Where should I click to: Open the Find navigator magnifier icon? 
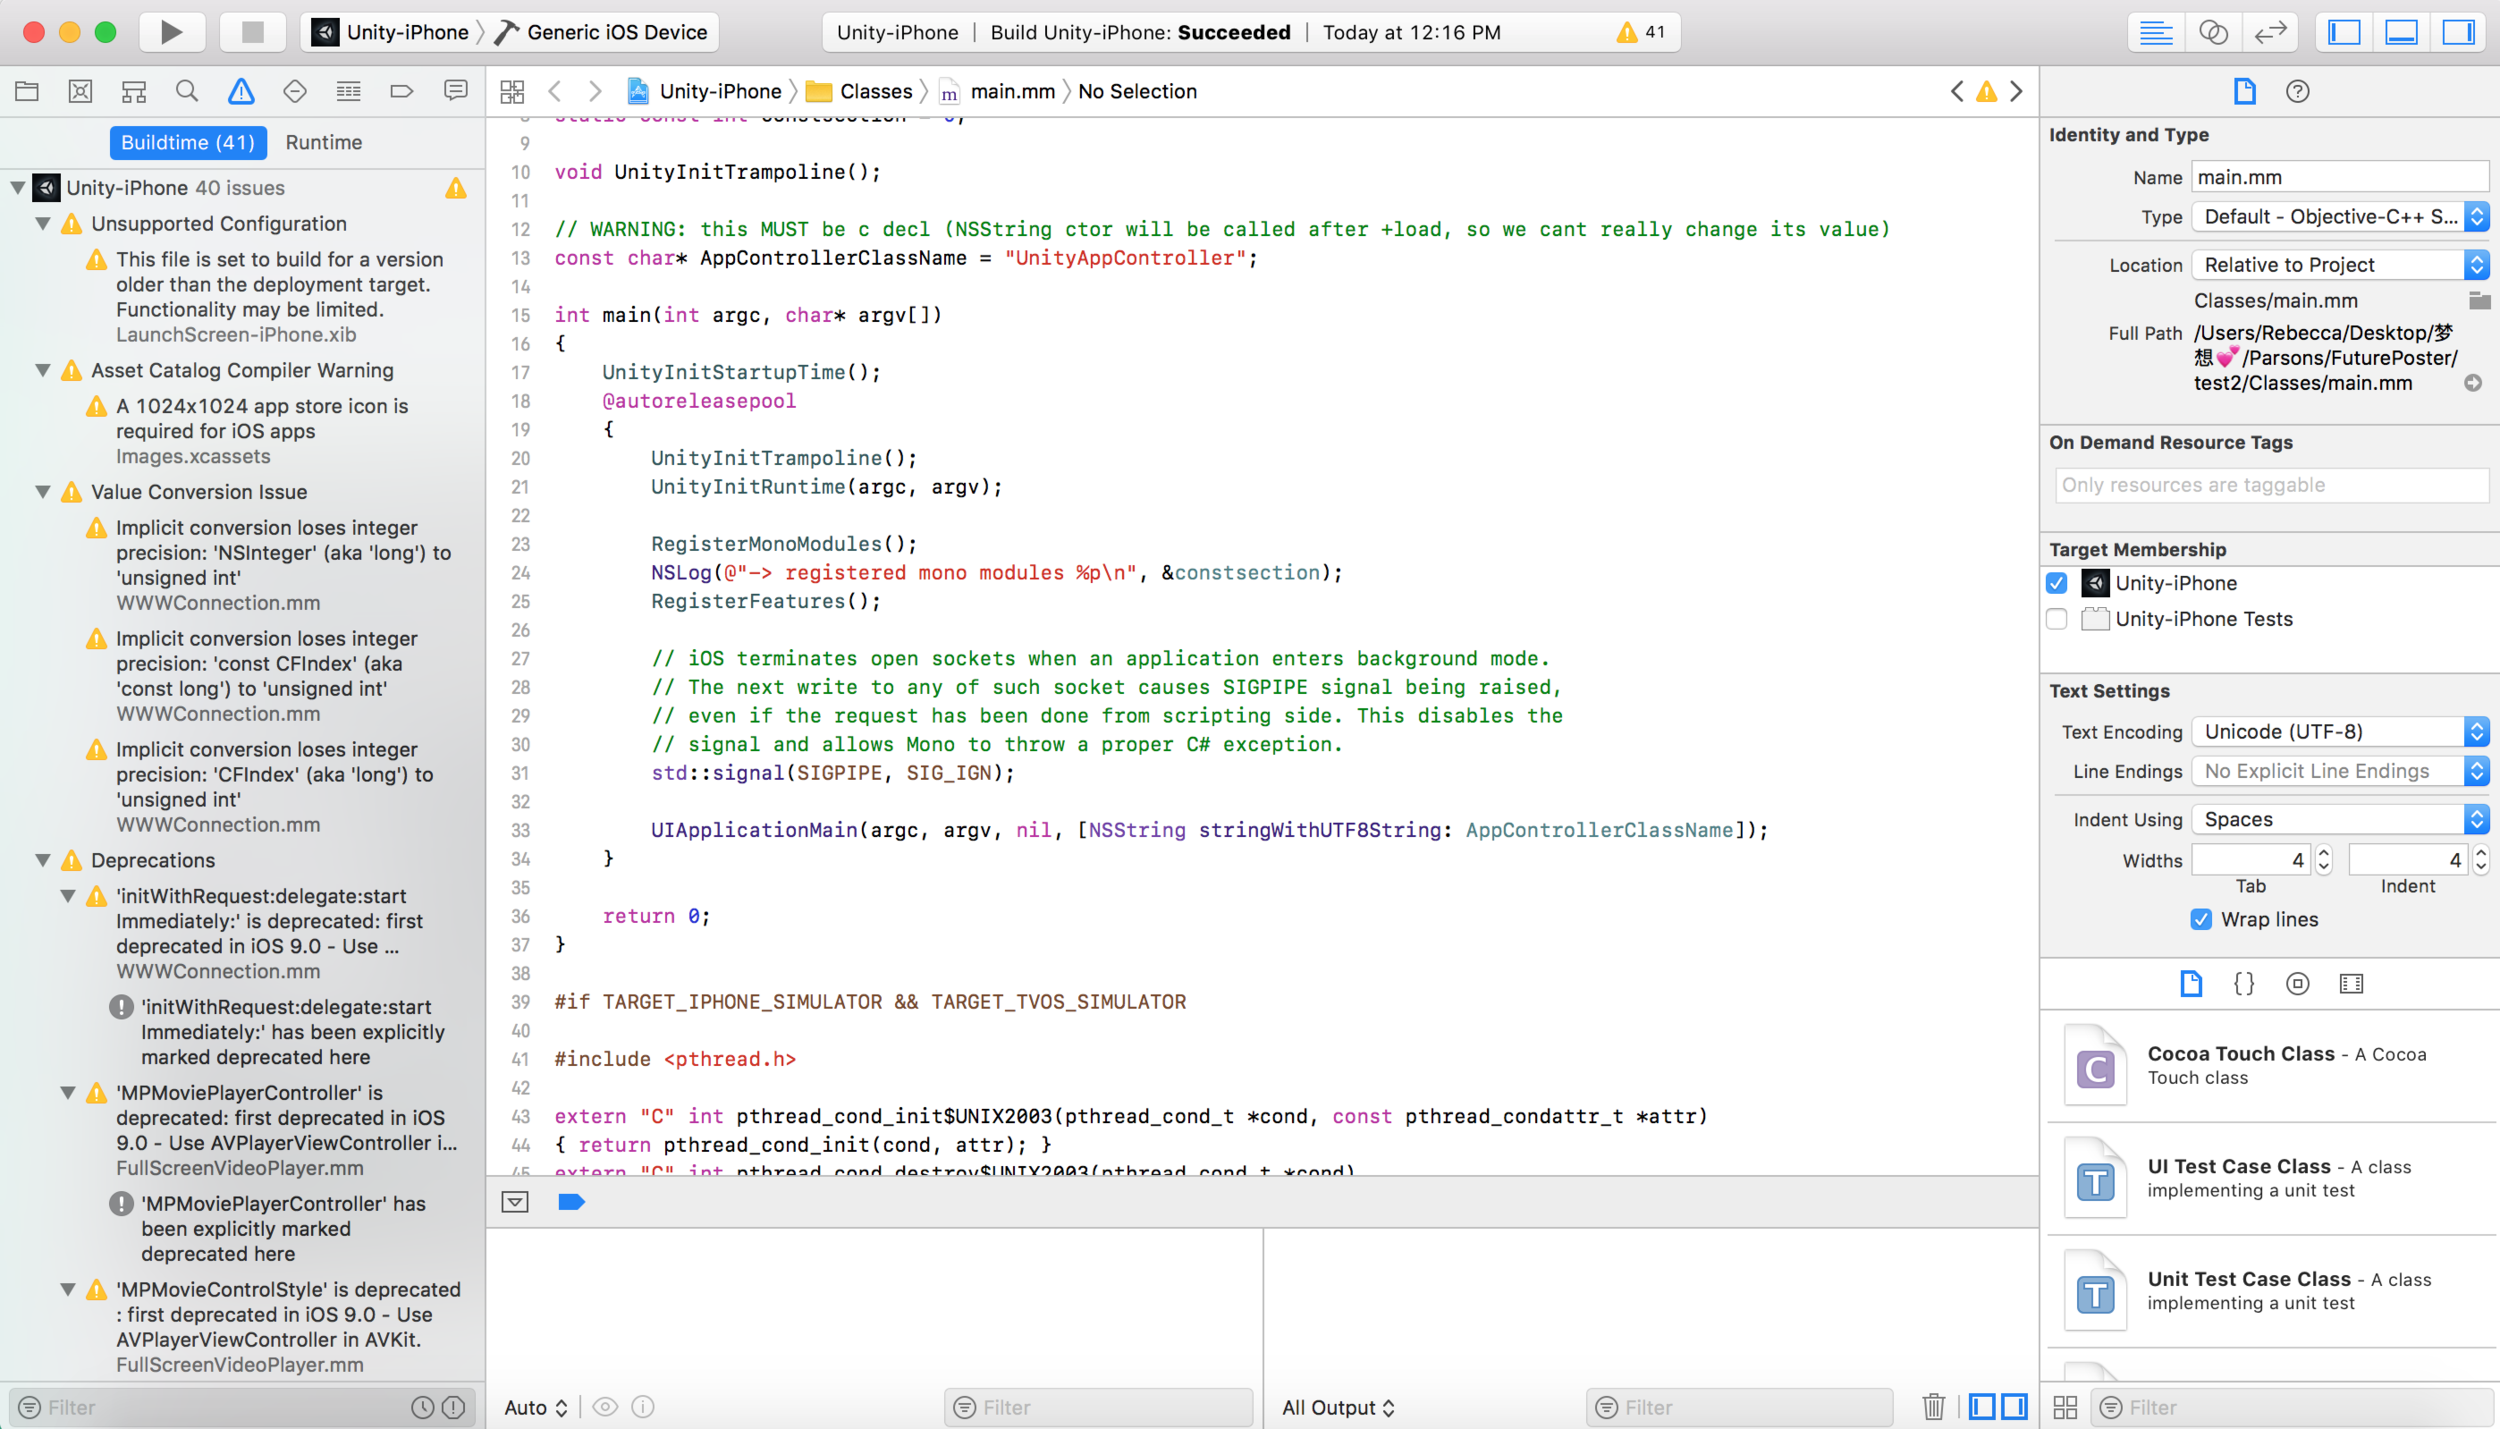coord(187,91)
